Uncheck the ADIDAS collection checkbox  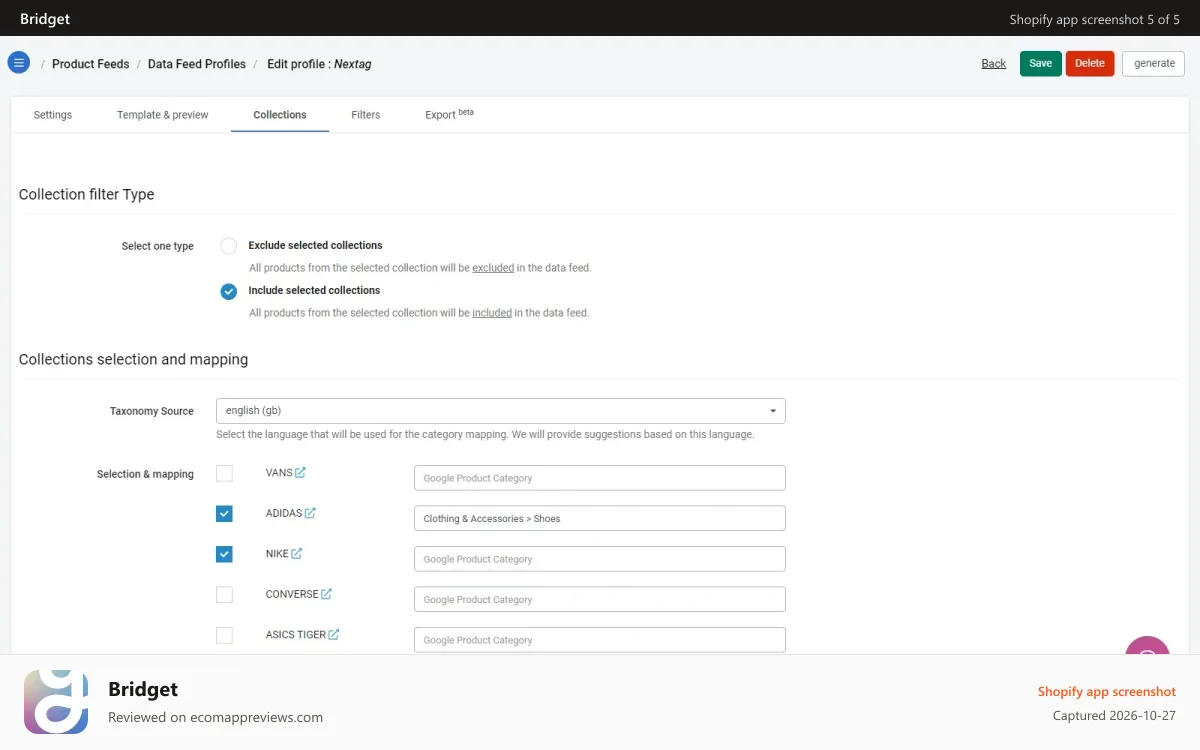tap(224, 513)
